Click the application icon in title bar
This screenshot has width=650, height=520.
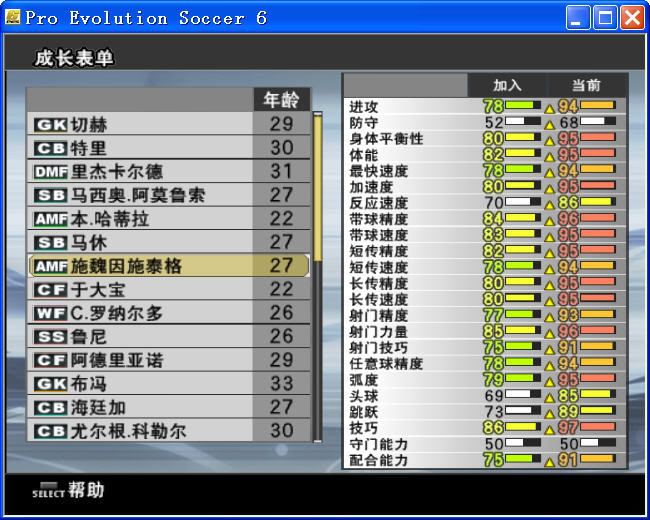(13, 17)
